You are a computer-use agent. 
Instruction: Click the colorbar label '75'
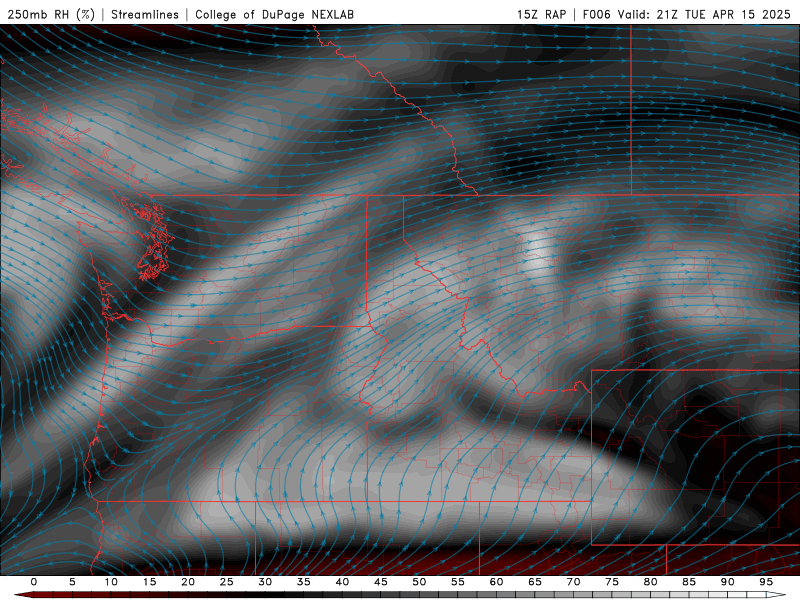[612, 582]
